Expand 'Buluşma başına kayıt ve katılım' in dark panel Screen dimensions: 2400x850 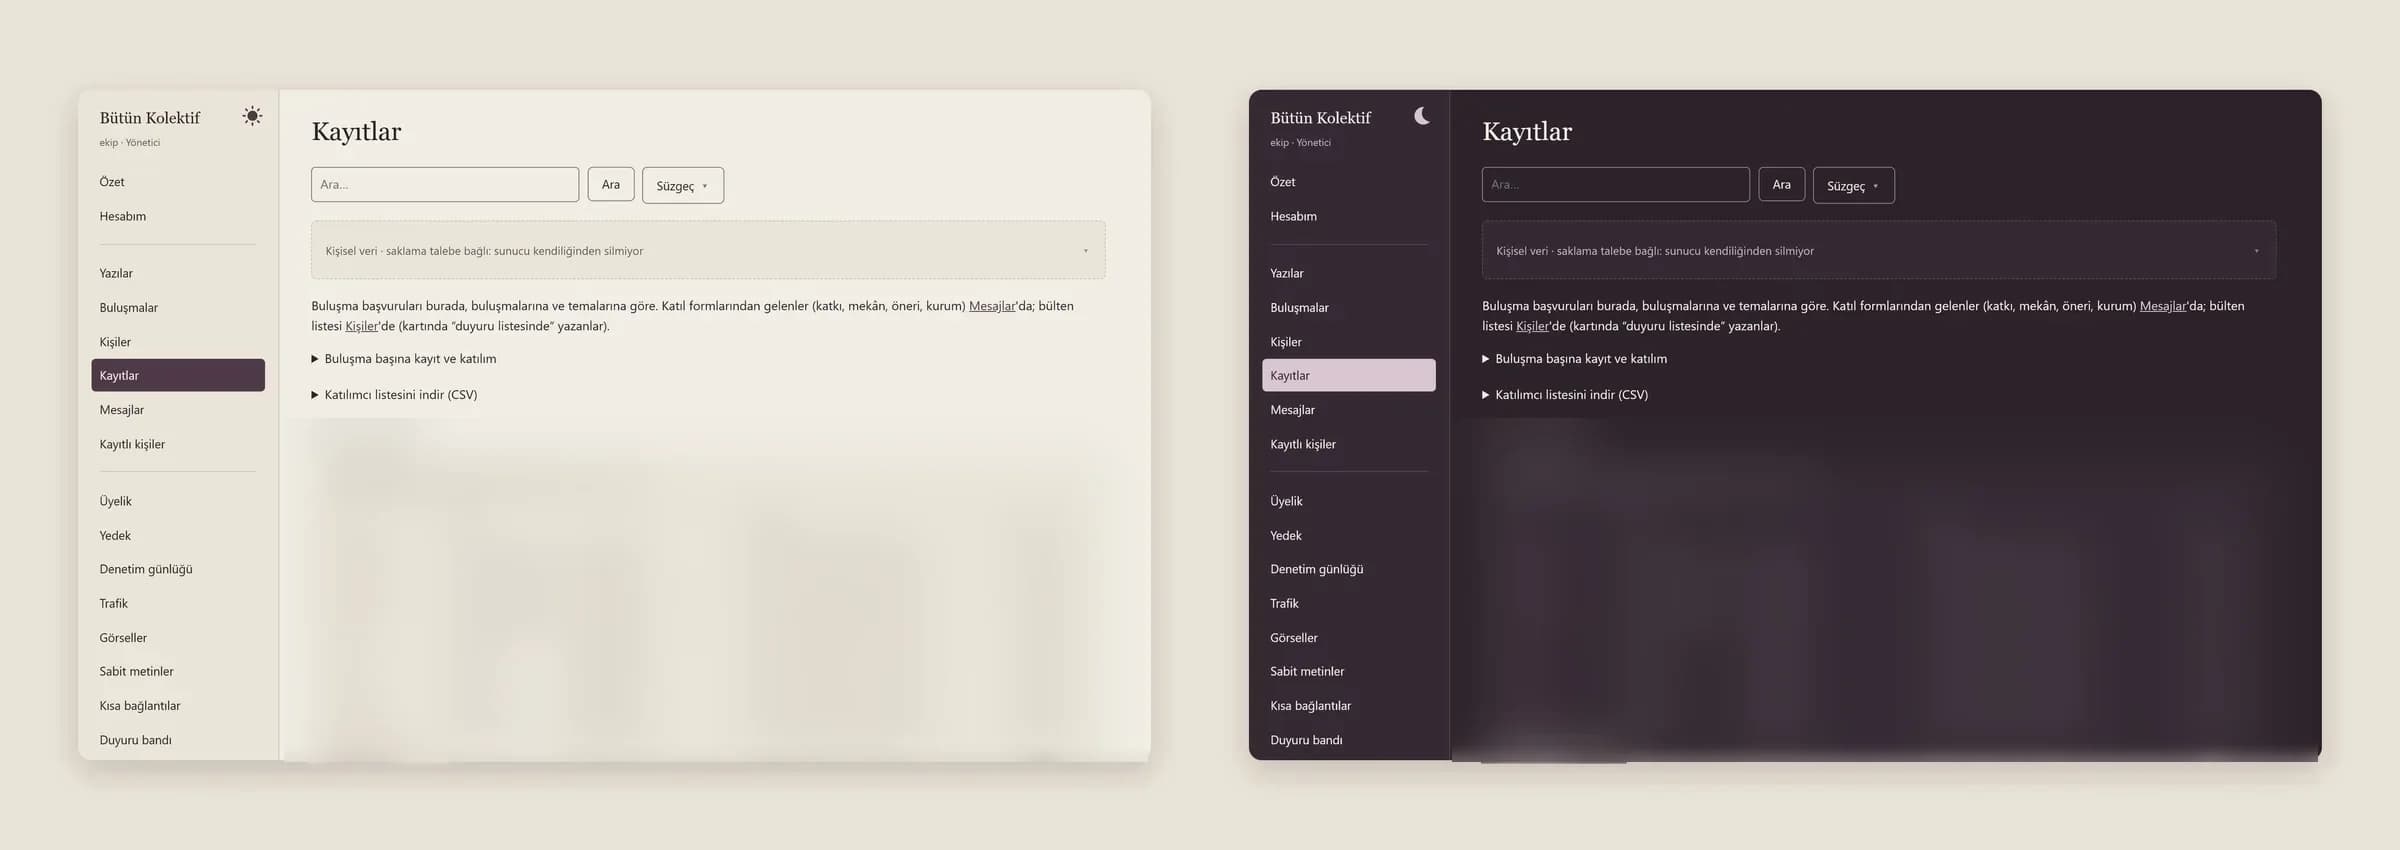pos(1574,359)
